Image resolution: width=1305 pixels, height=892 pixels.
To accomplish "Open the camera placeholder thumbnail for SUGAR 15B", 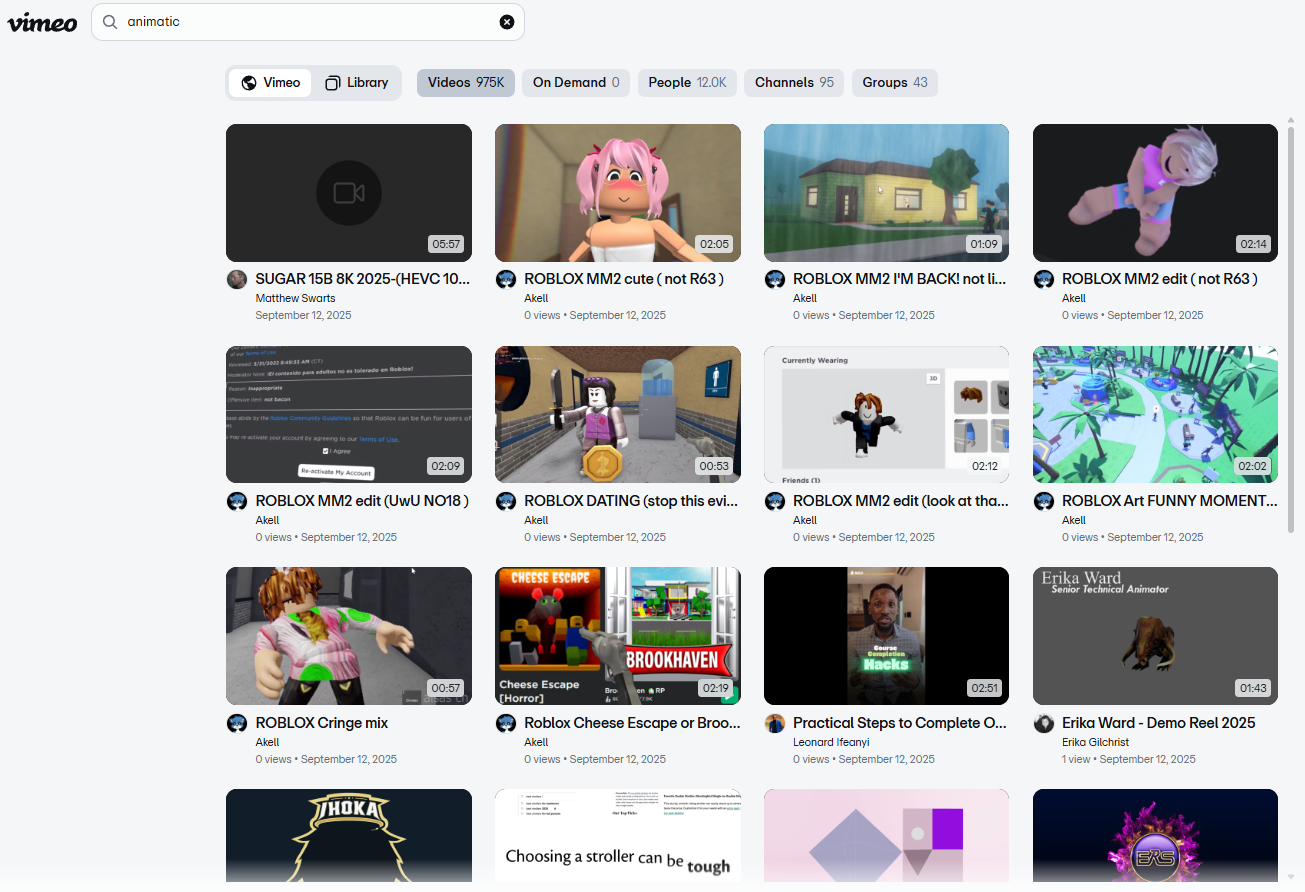I will 349,193.
